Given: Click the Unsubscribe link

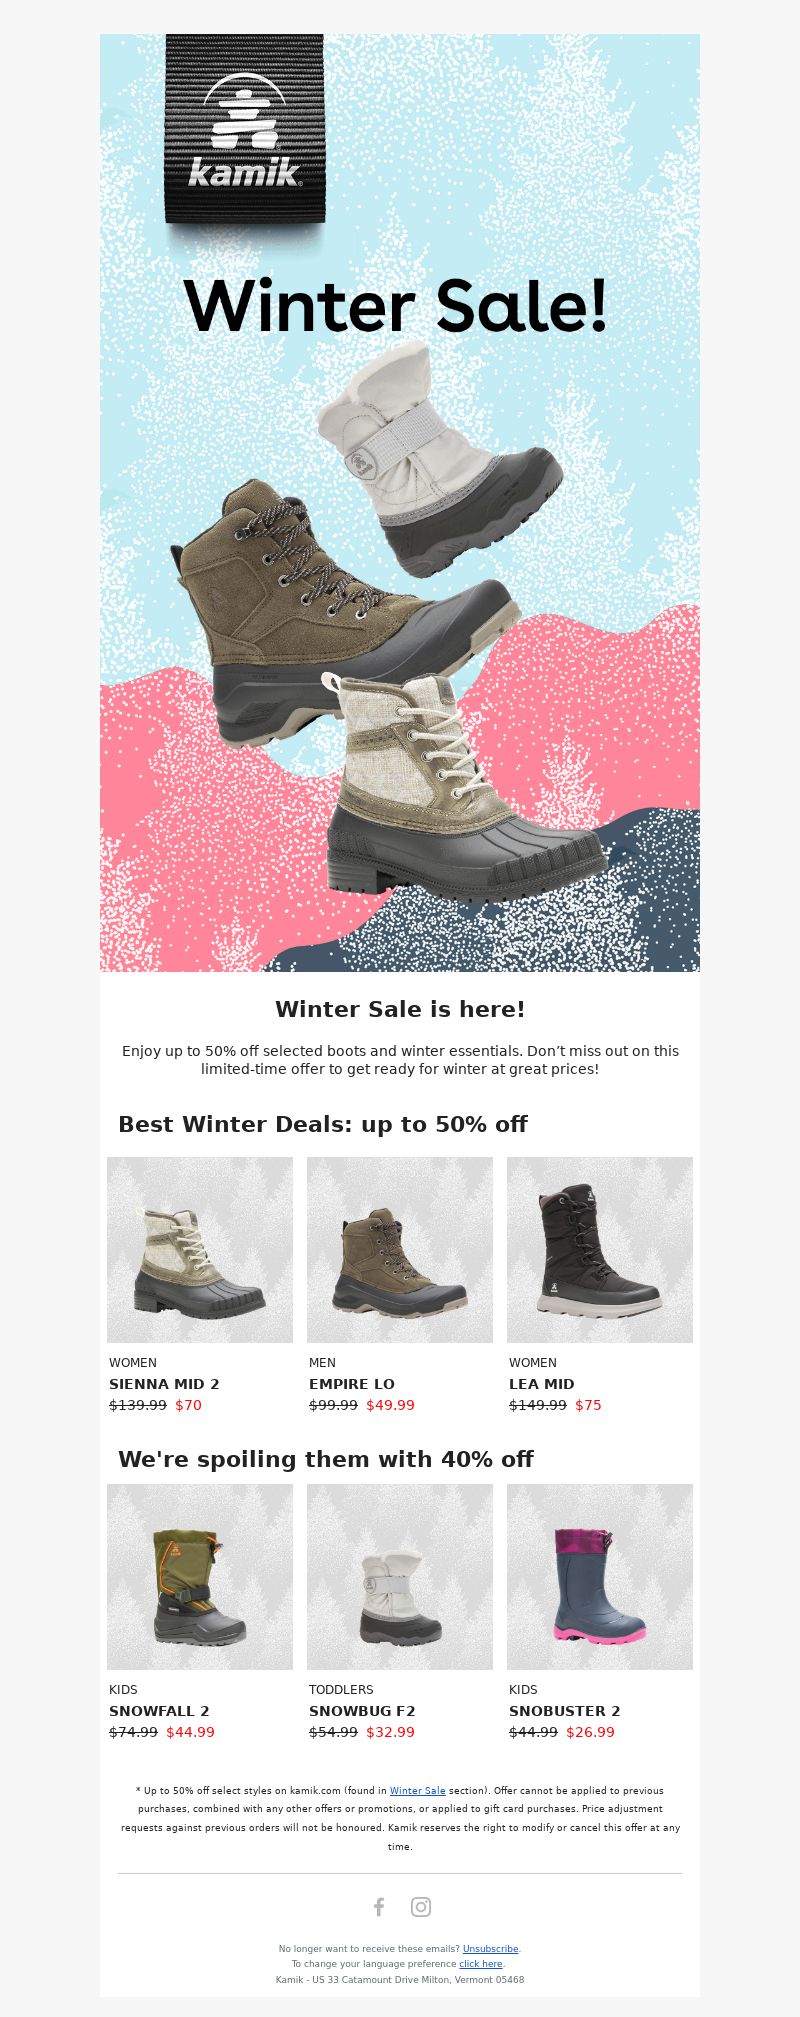Looking at the screenshot, I should [491, 1948].
